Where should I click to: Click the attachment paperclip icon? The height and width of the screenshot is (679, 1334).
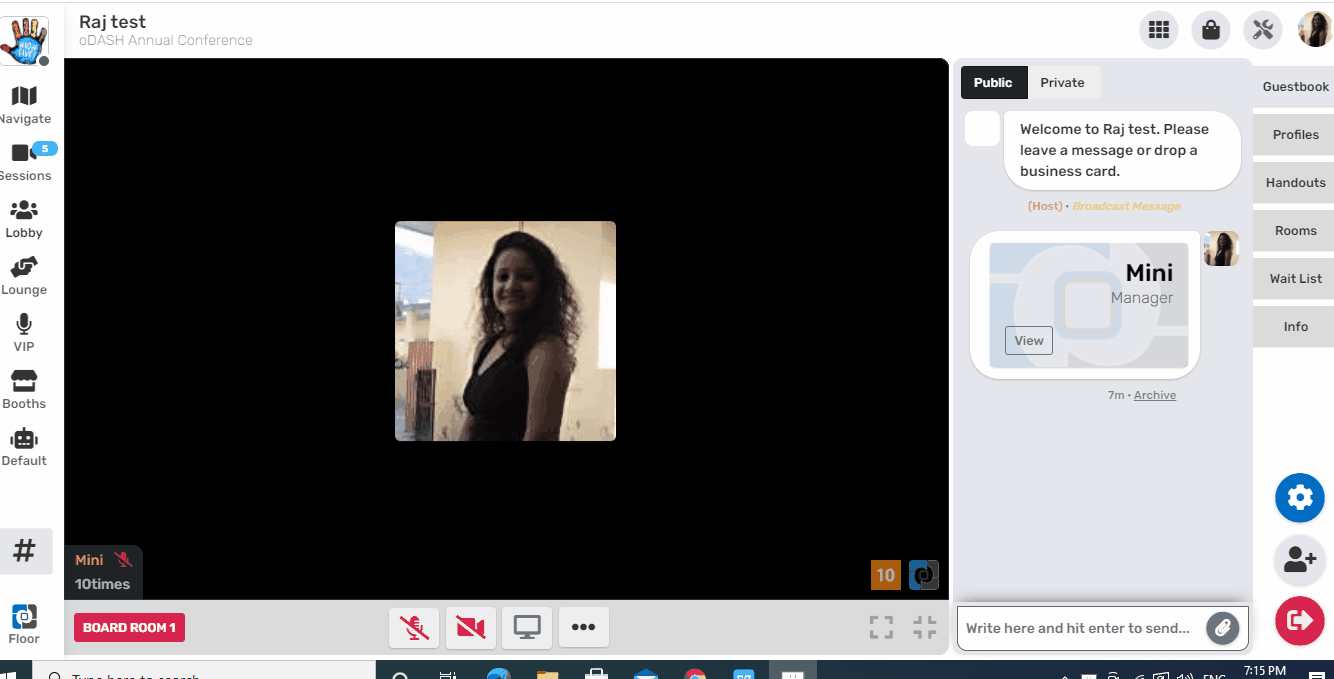[x=1221, y=628]
